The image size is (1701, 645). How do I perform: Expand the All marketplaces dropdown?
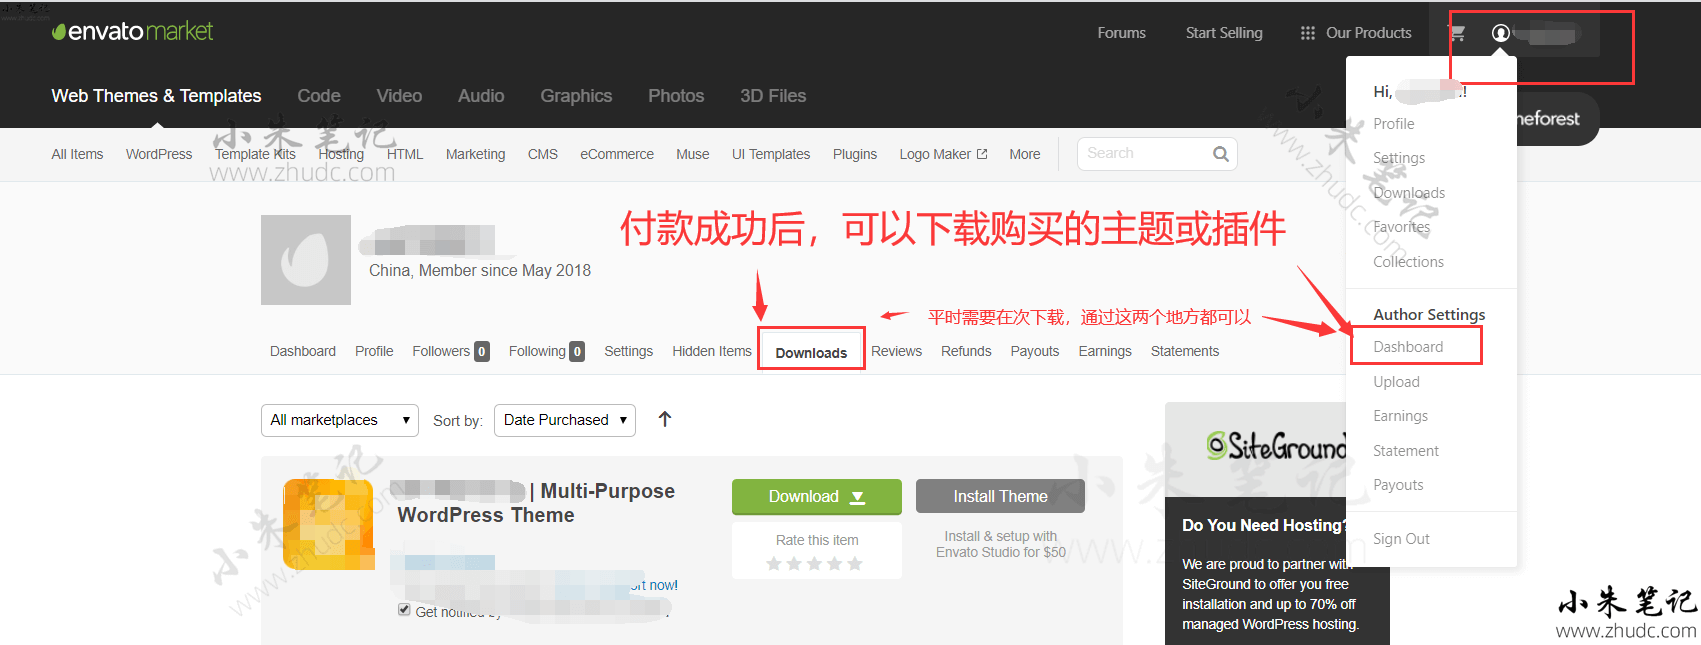[x=339, y=420]
